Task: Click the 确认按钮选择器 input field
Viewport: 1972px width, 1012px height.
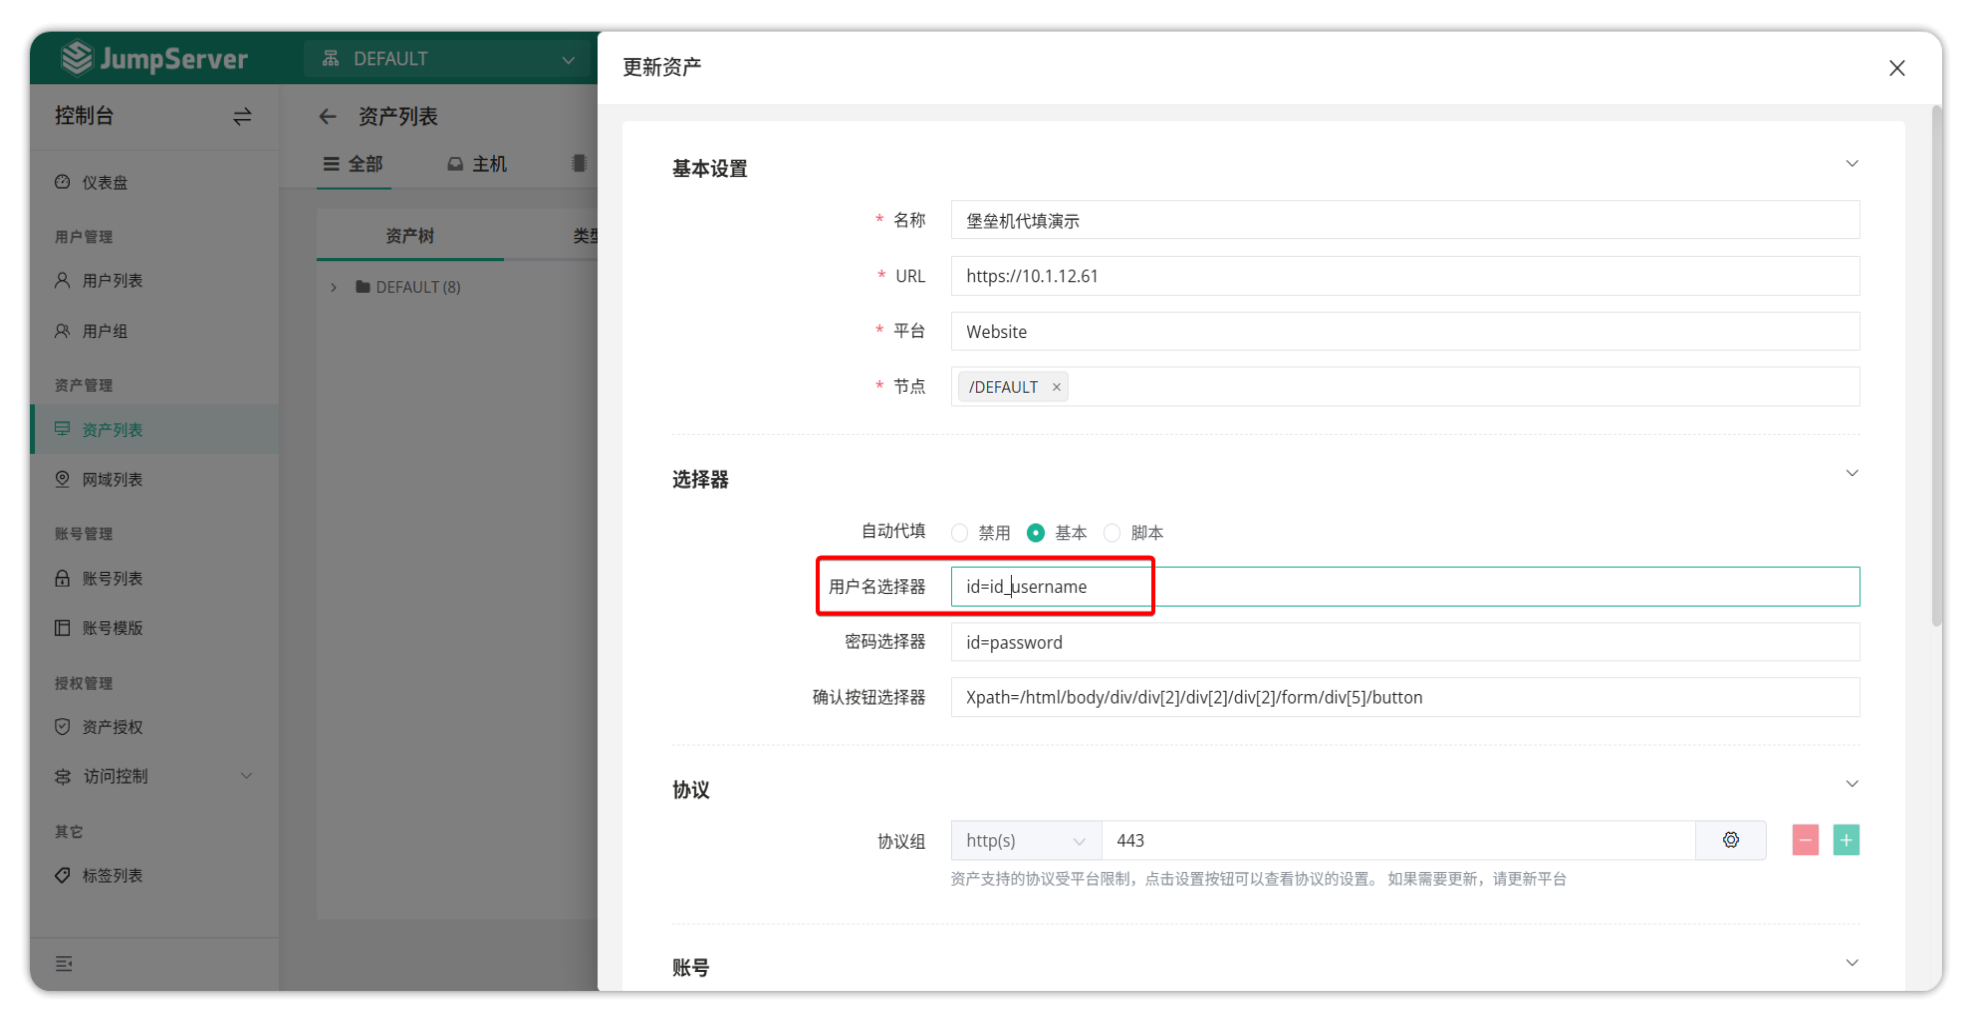Action: [x=1405, y=697]
